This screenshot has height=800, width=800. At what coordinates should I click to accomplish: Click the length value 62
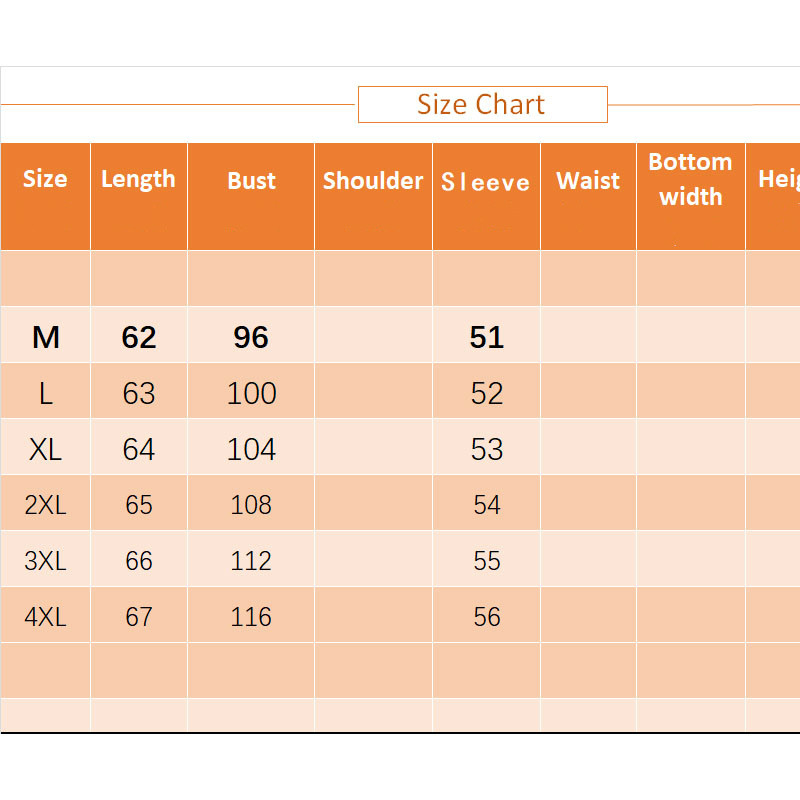tap(139, 338)
